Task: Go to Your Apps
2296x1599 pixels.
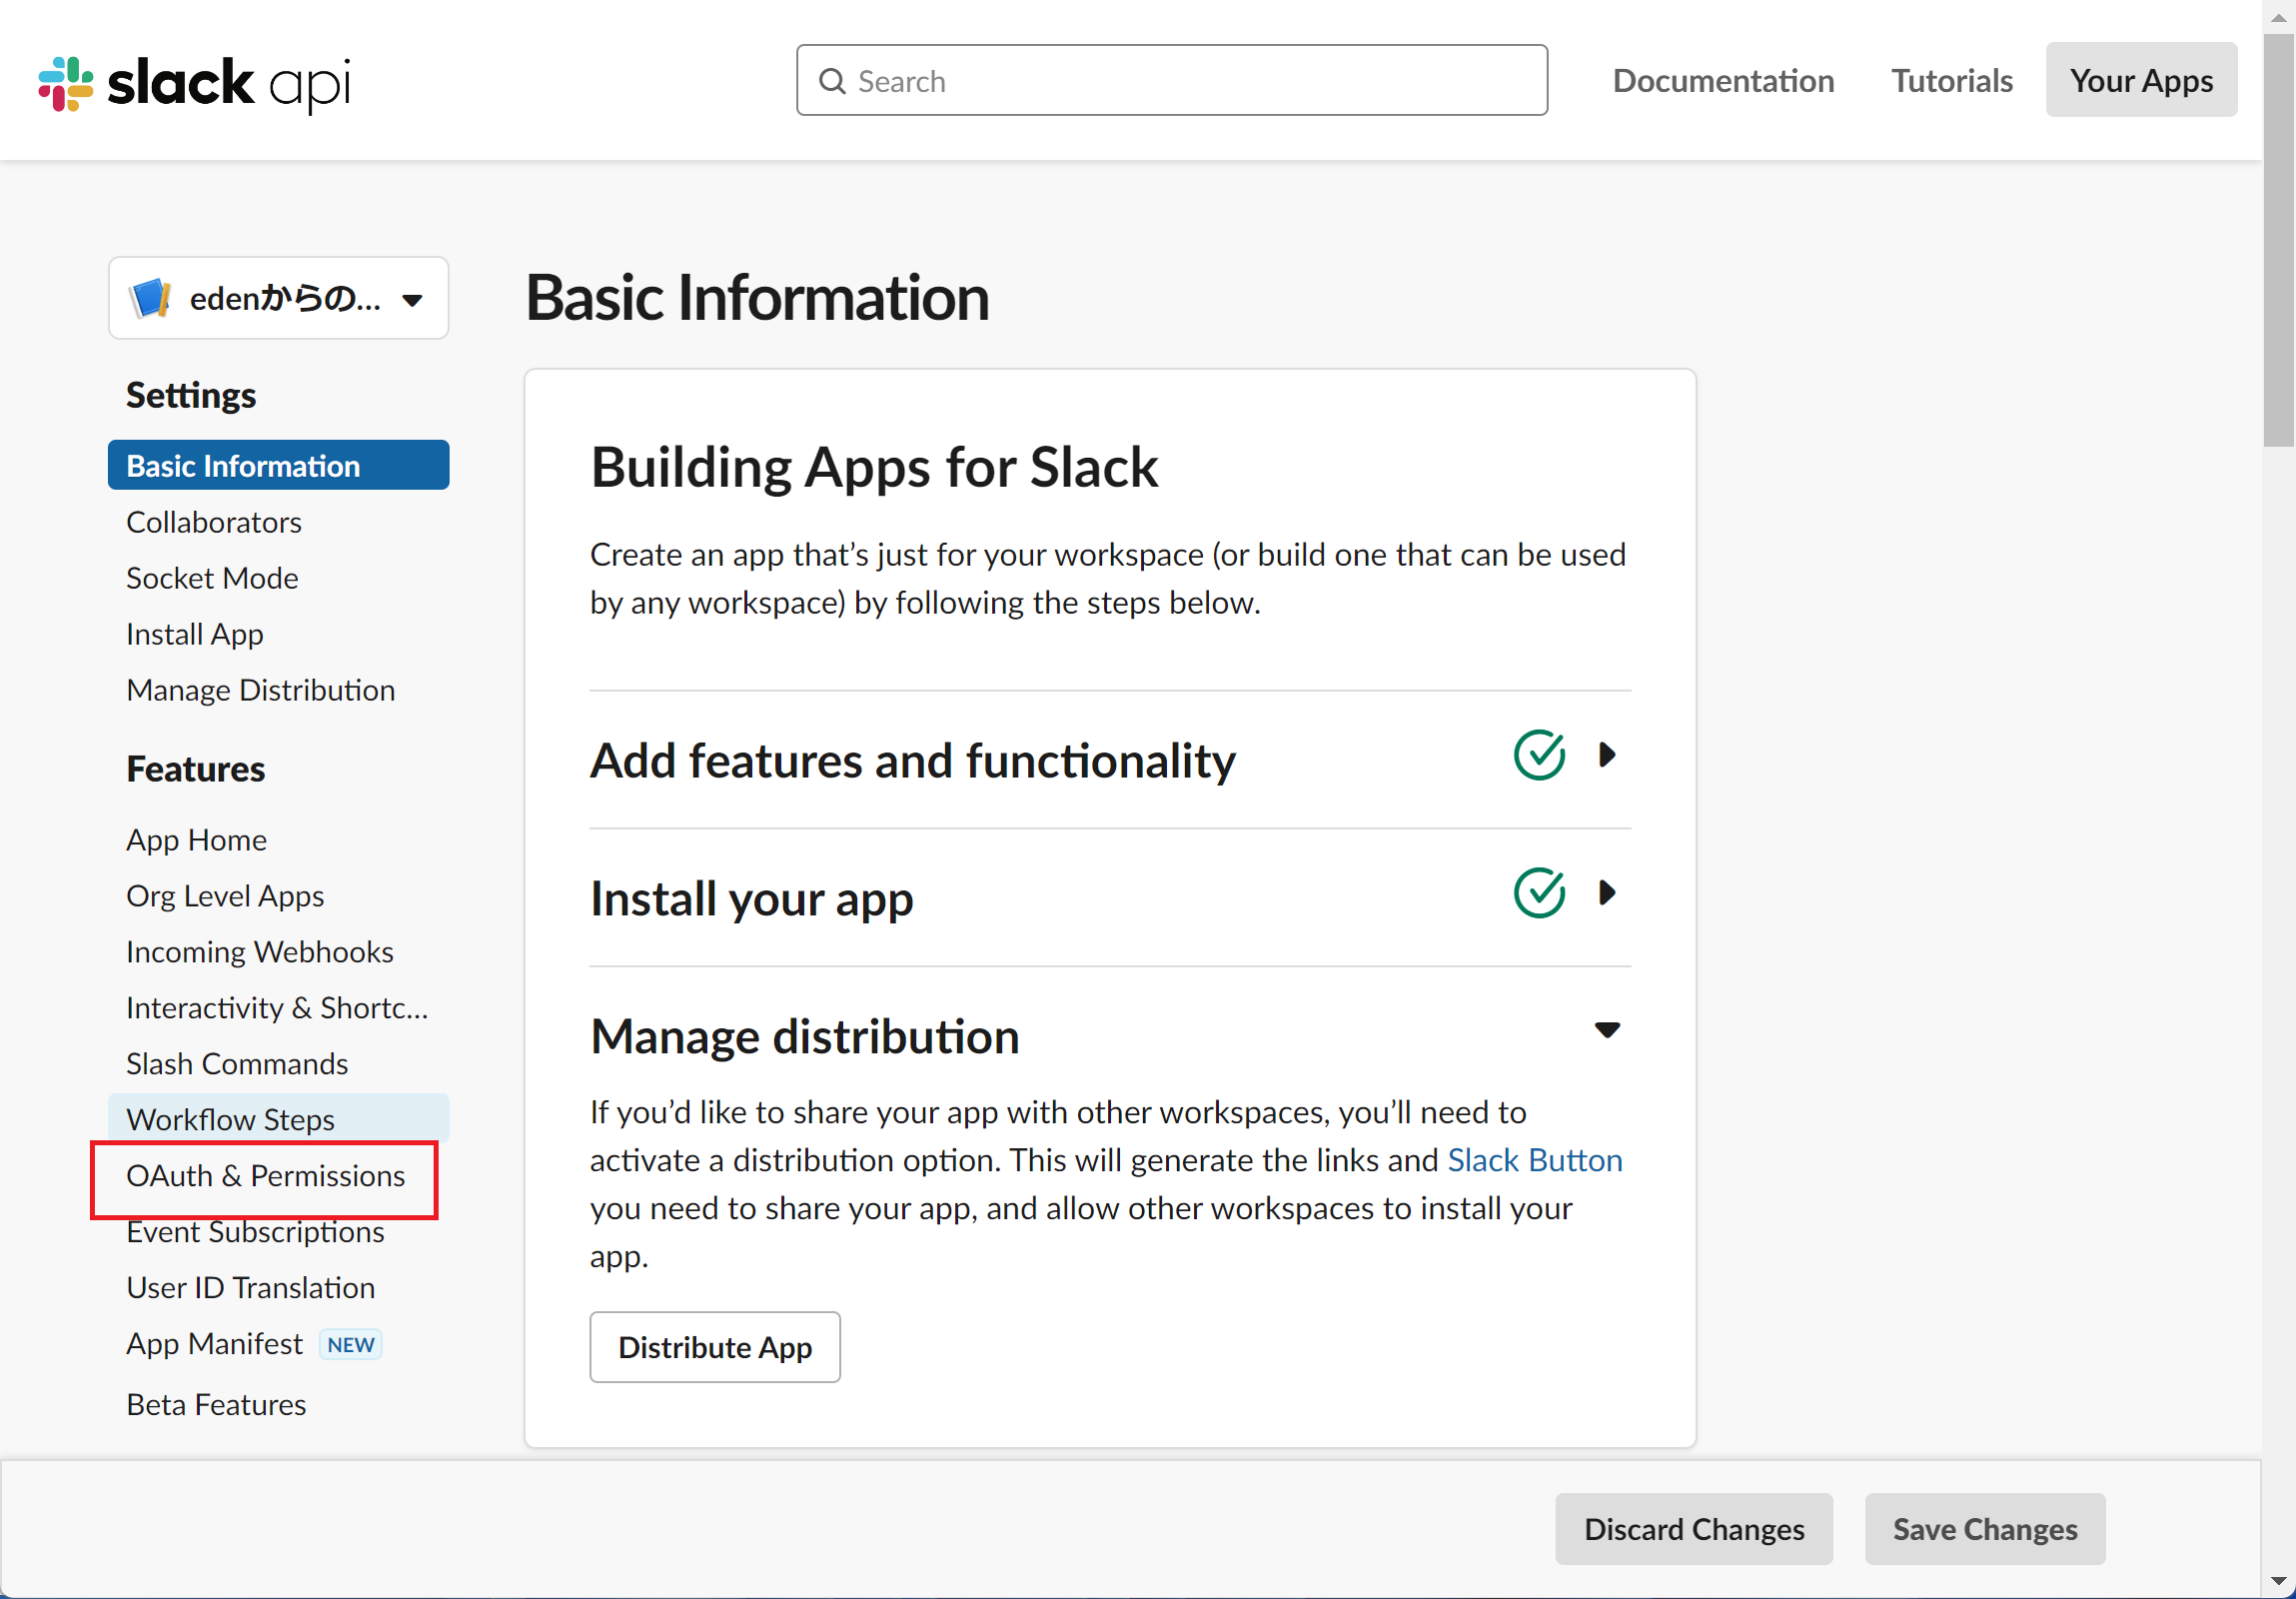Action: click(x=2141, y=81)
